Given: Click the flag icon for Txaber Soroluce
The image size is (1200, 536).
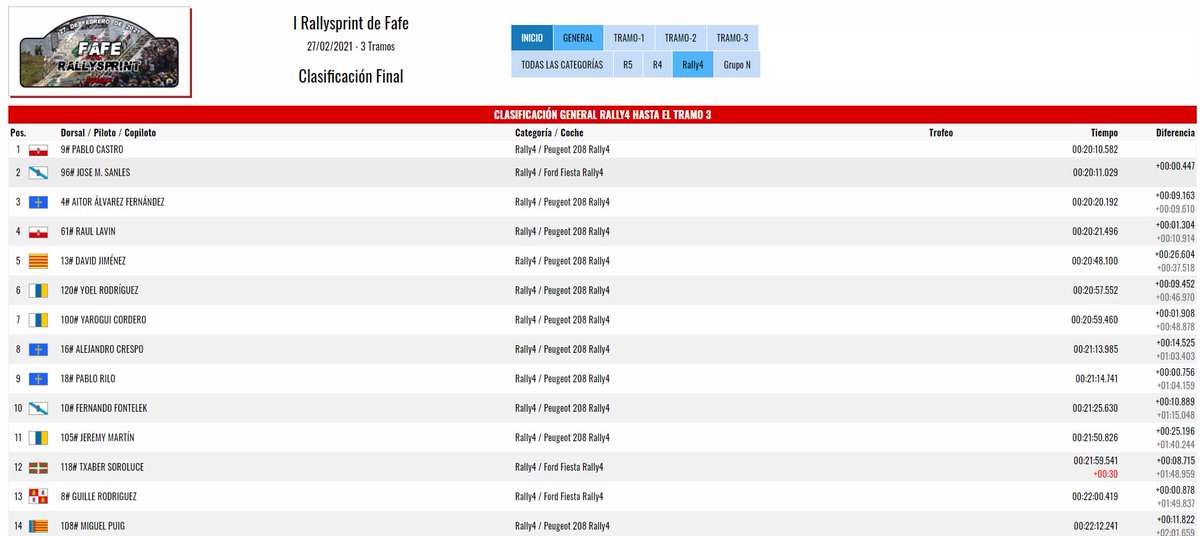Looking at the screenshot, I should [37, 468].
